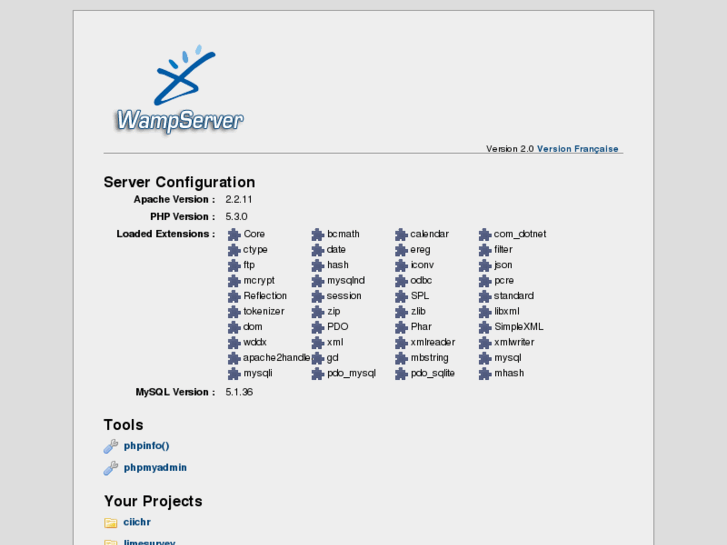The image size is (727, 545).
Task: Click the puzzle icon beside Phar
Action: click(401, 327)
